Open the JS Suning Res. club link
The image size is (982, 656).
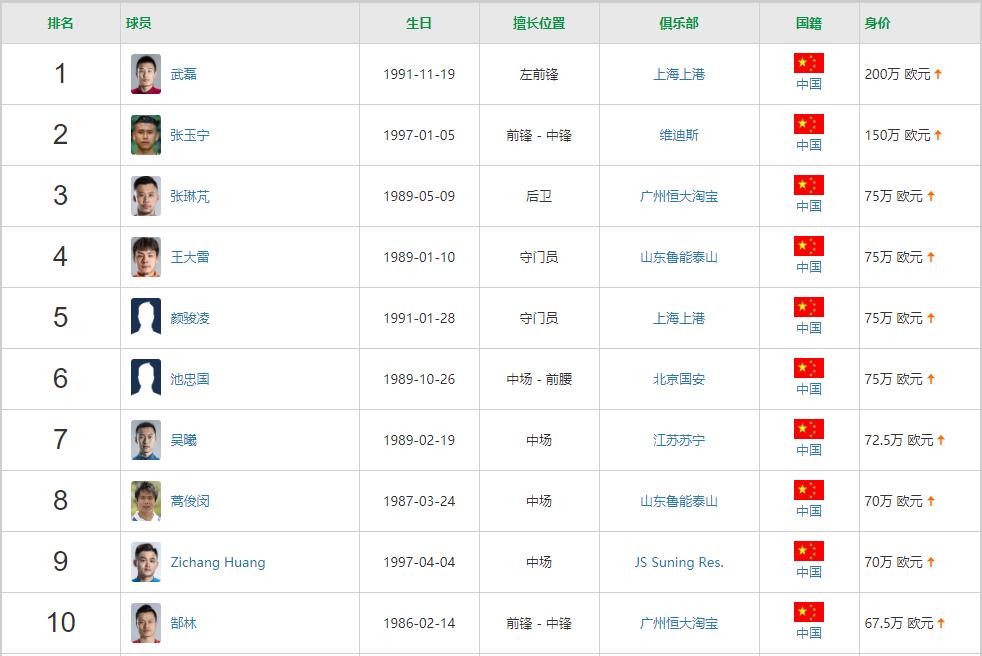pos(679,562)
